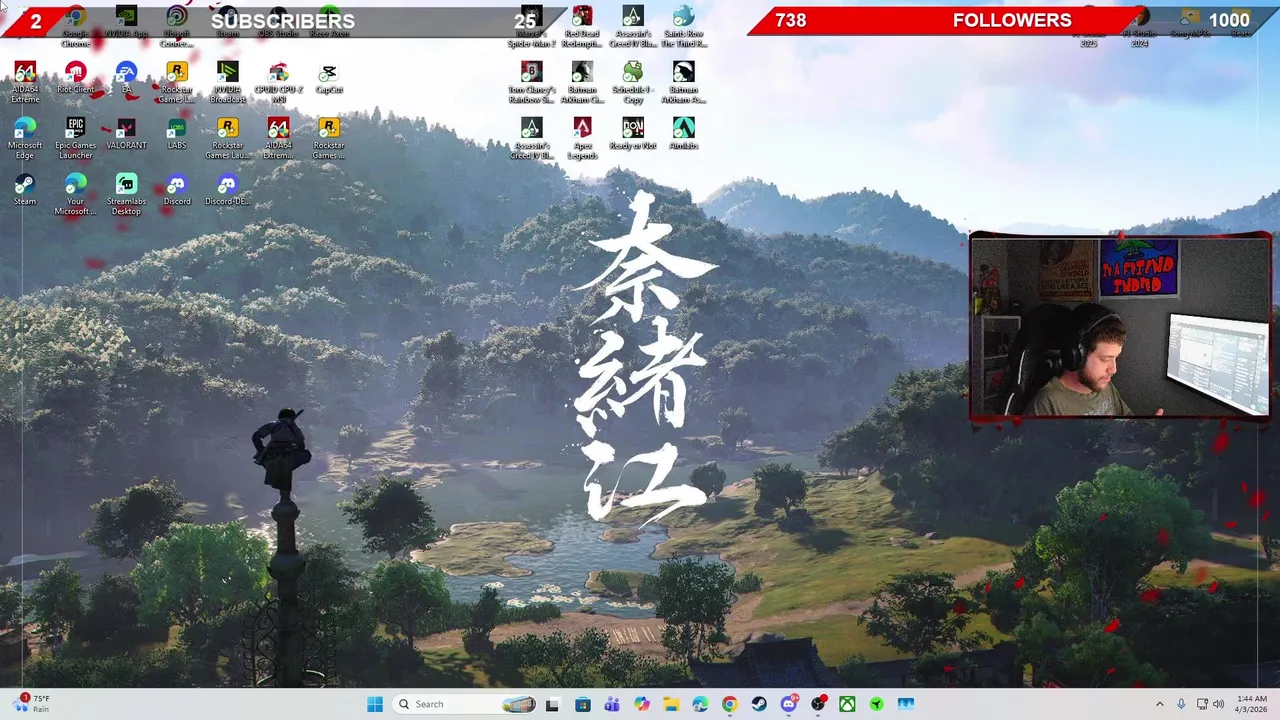This screenshot has height=720, width=1280.
Task: Open Steam from the taskbar
Action: click(x=759, y=704)
